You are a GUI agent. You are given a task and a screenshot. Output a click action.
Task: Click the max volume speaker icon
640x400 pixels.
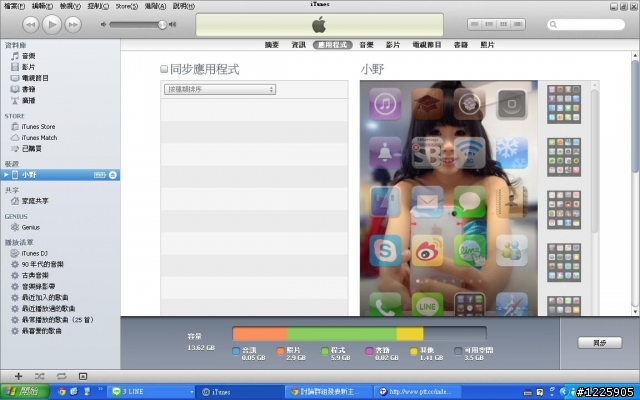pyautogui.click(x=172, y=24)
